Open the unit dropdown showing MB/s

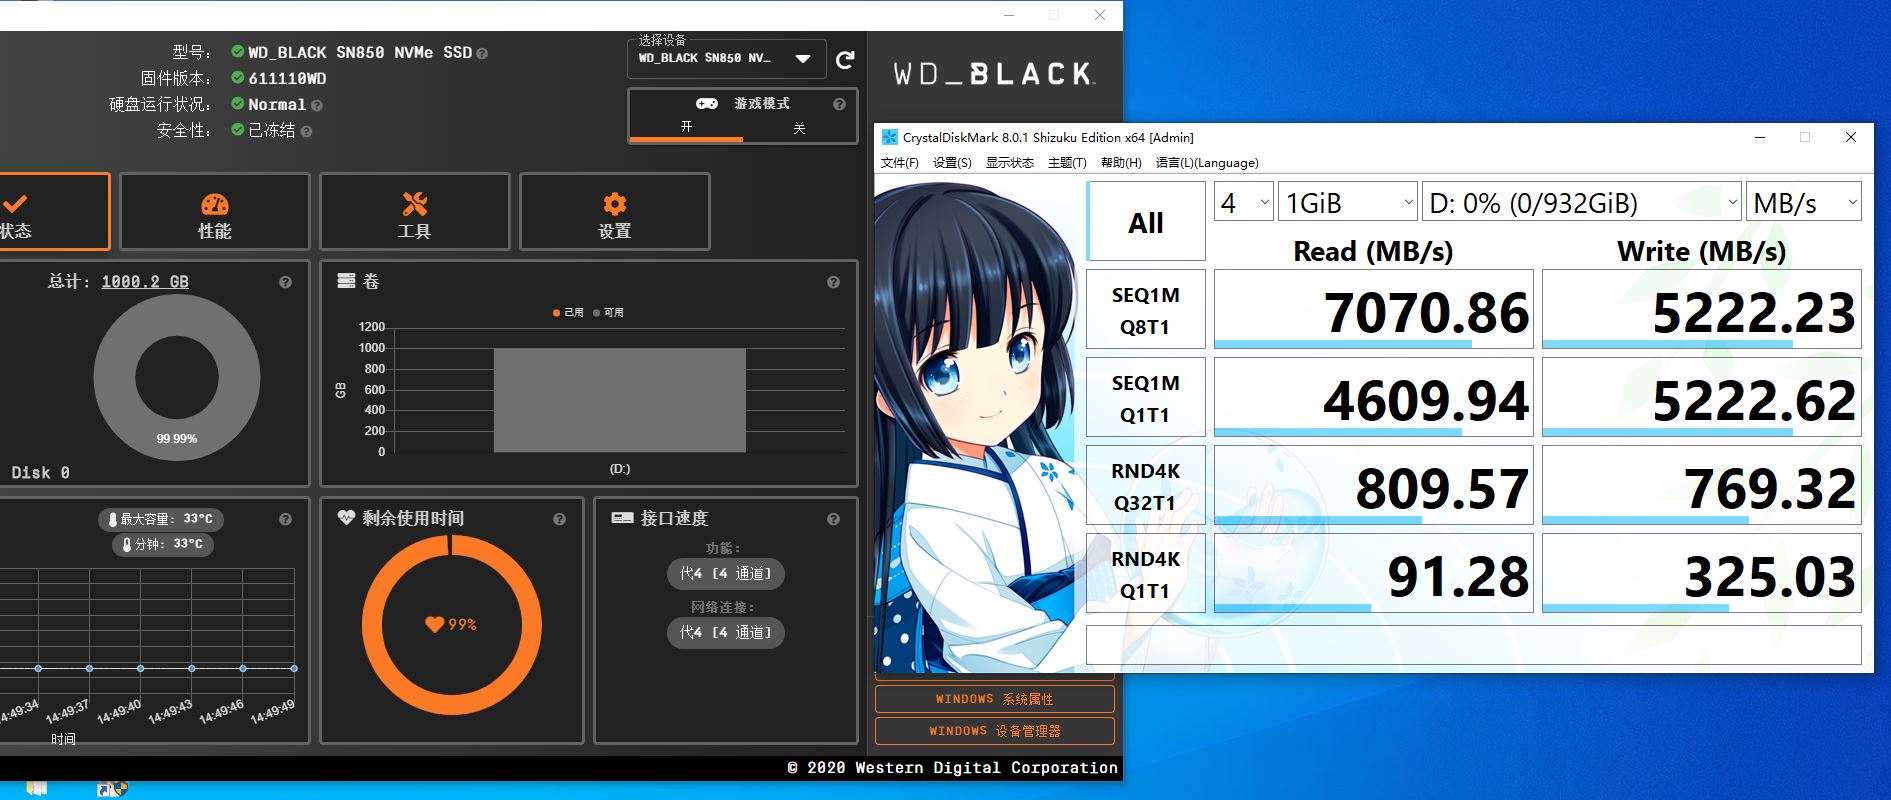click(1804, 203)
